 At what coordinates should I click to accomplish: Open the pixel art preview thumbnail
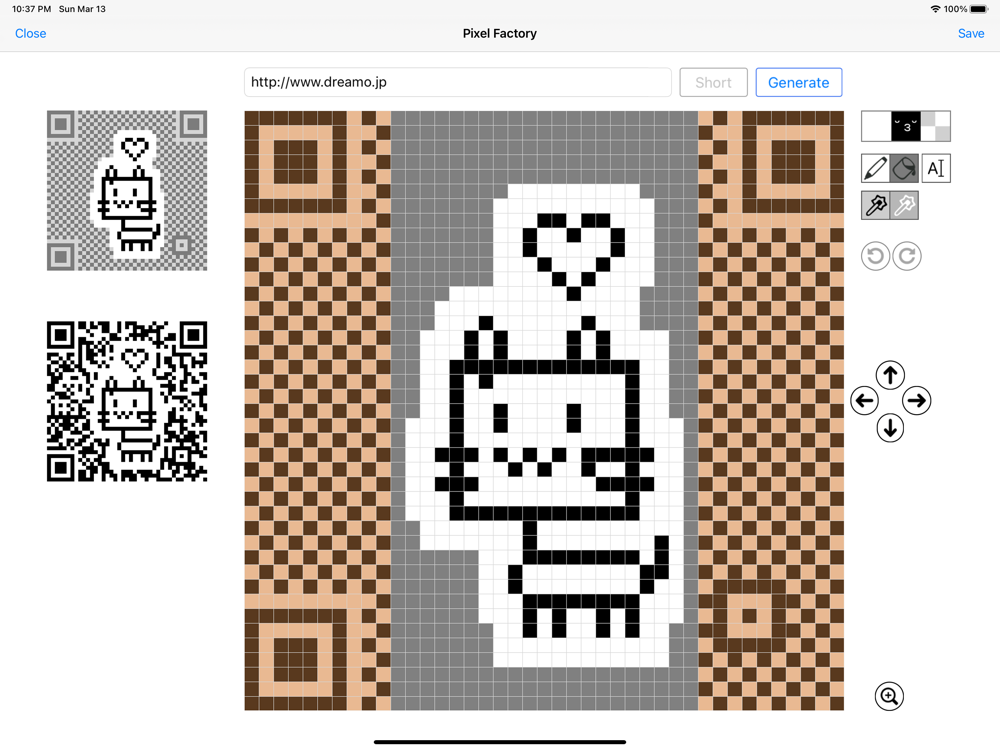click(x=127, y=191)
